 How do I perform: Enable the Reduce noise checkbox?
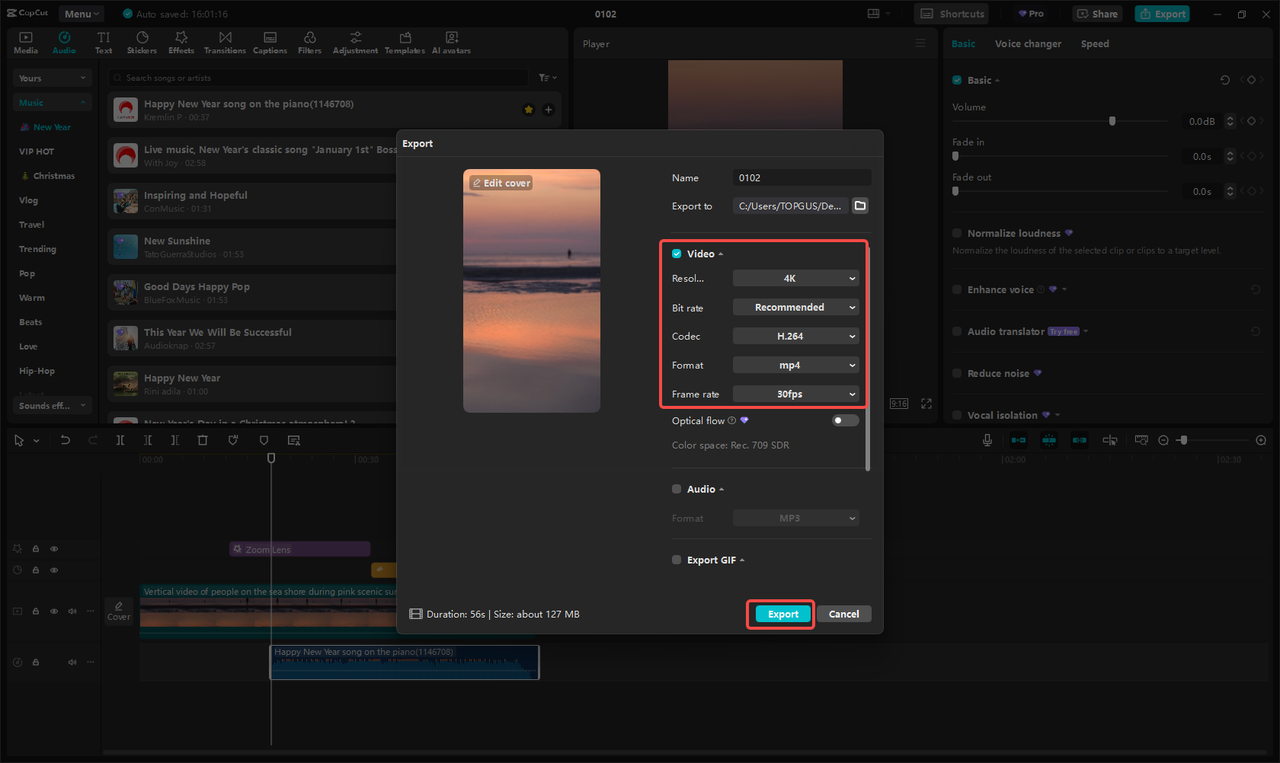(957, 373)
